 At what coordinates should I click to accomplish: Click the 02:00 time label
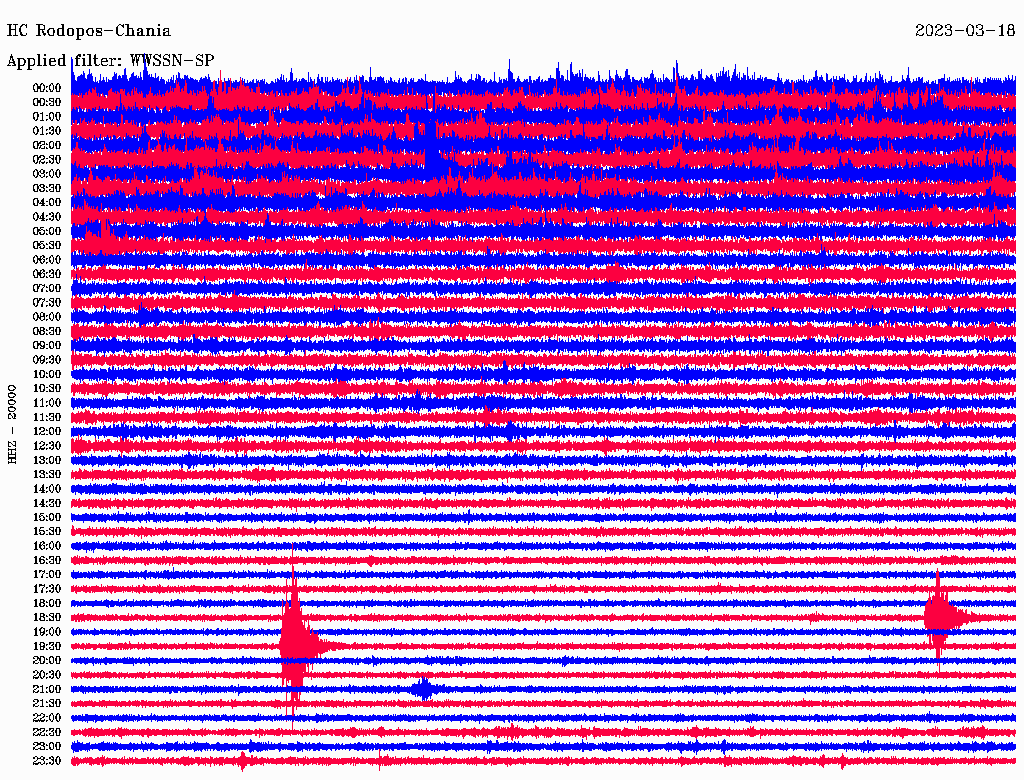pos(47,146)
